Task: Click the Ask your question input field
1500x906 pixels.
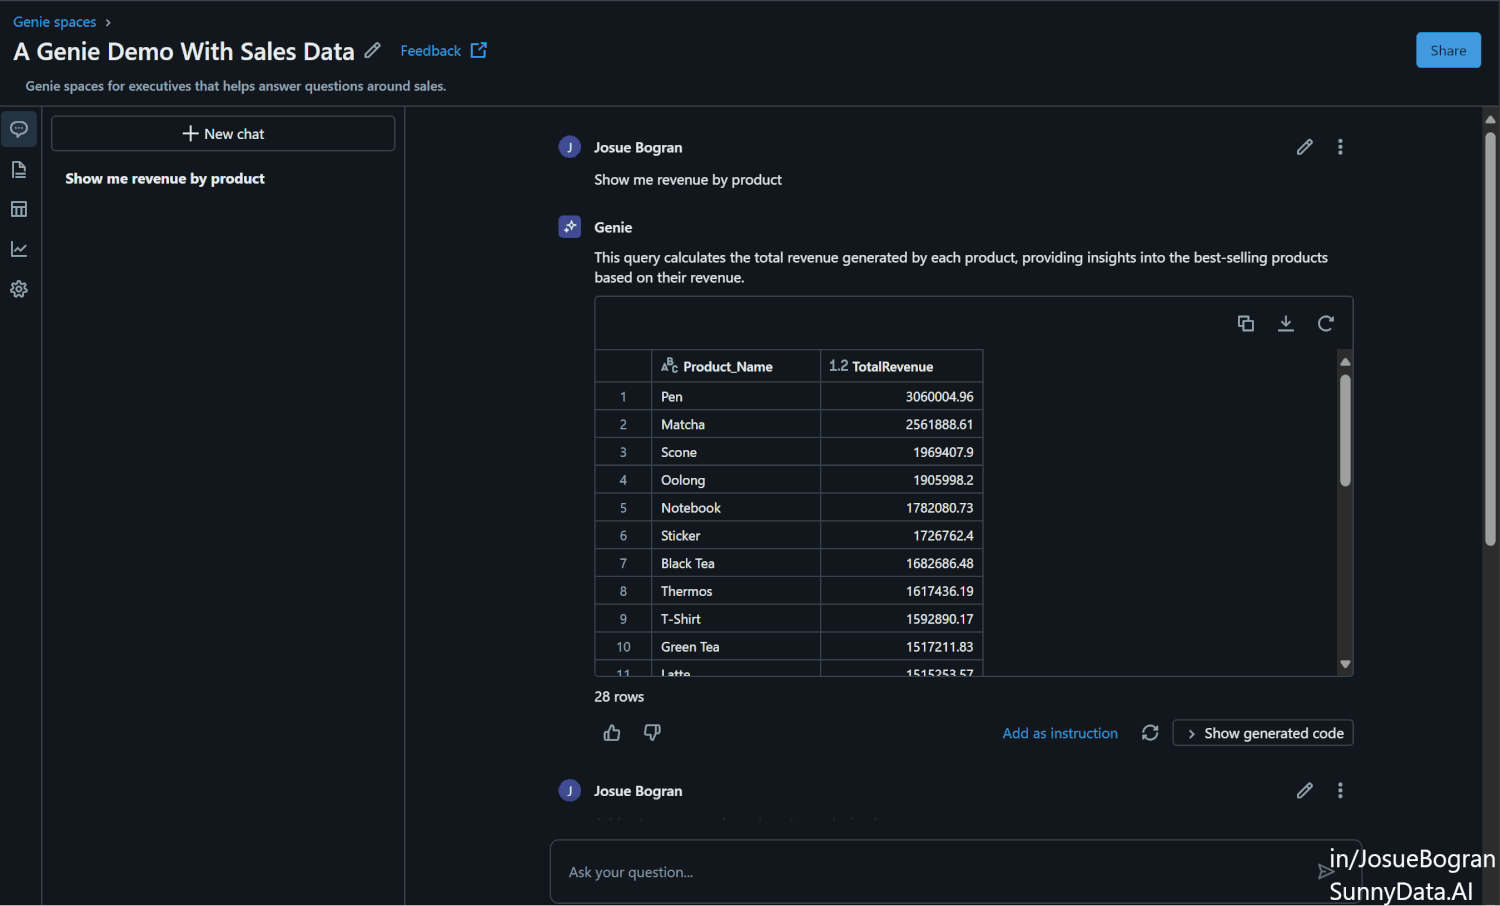Action: pyautogui.click(x=900, y=871)
